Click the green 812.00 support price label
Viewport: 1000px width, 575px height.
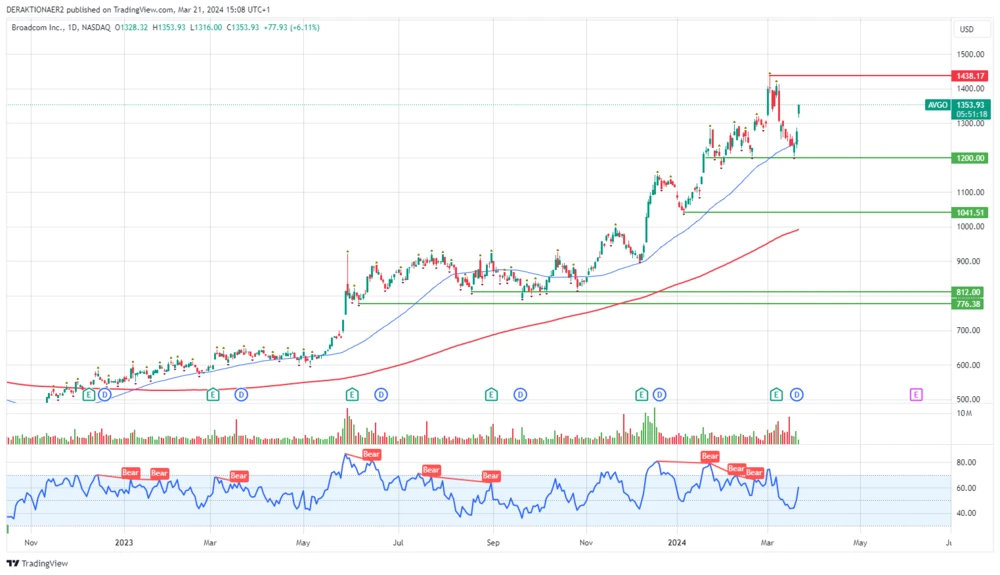pyautogui.click(x=968, y=292)
